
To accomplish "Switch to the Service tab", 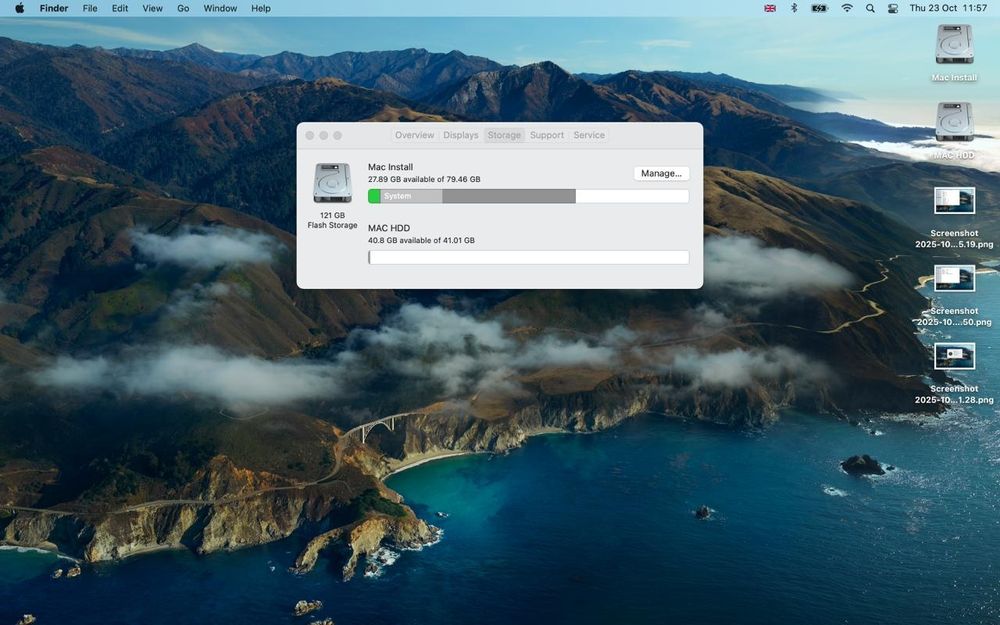I will click(x=589, y=135).
